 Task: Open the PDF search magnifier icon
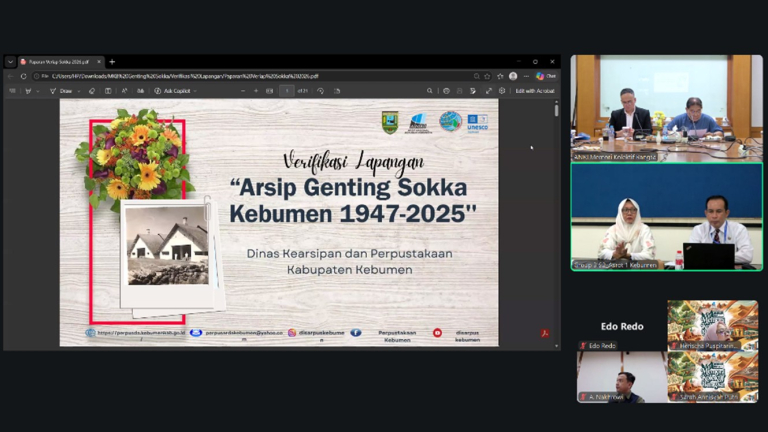point(430,91)
